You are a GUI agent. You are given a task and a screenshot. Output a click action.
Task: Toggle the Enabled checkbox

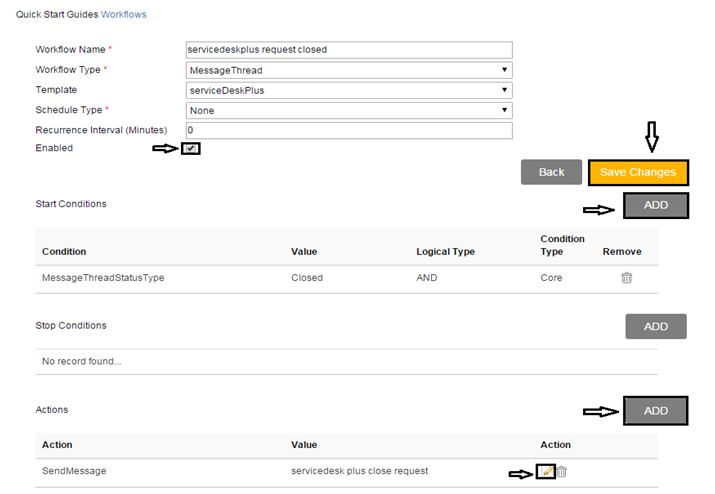pos(191,149)
